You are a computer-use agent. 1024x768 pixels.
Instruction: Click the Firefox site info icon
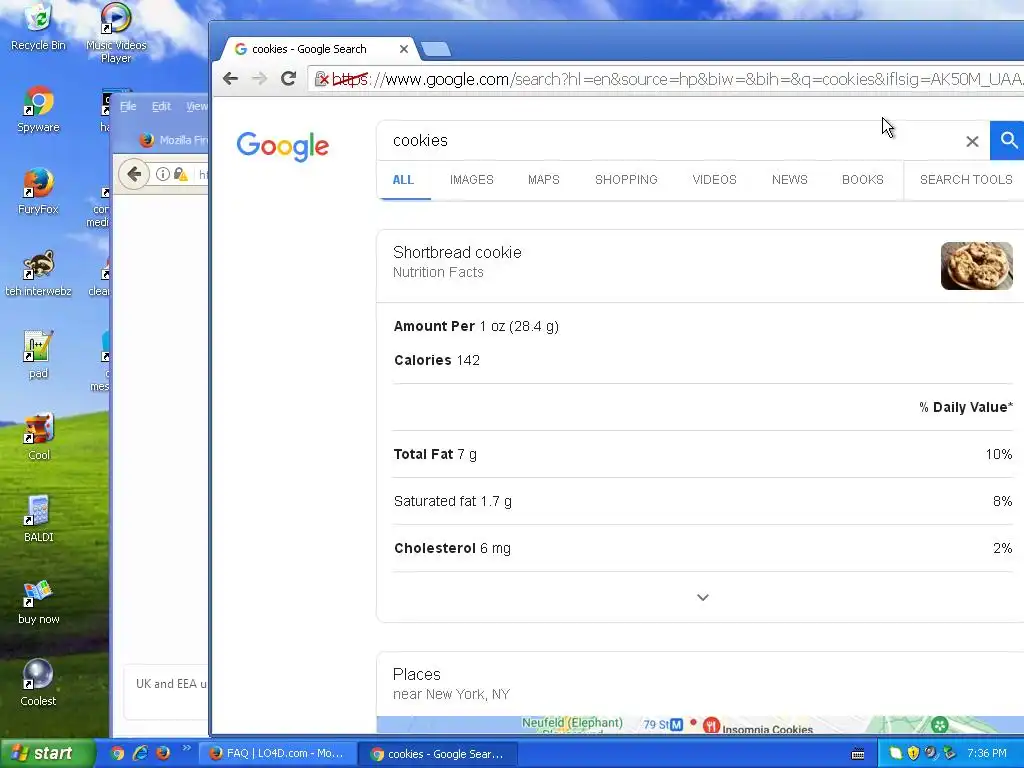pos(163,174)
